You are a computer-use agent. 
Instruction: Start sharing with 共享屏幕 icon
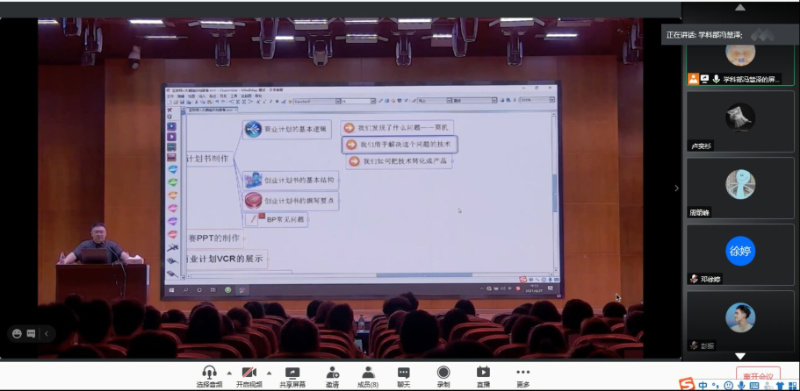click(x=292, y=372)
